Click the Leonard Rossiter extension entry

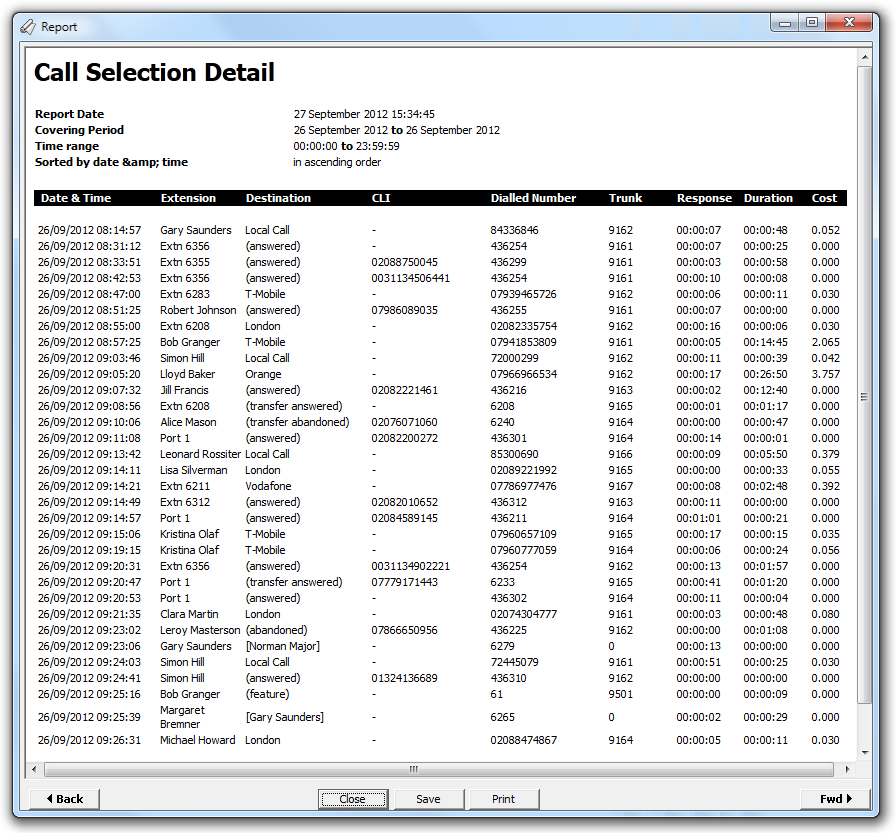coord(200,454)
